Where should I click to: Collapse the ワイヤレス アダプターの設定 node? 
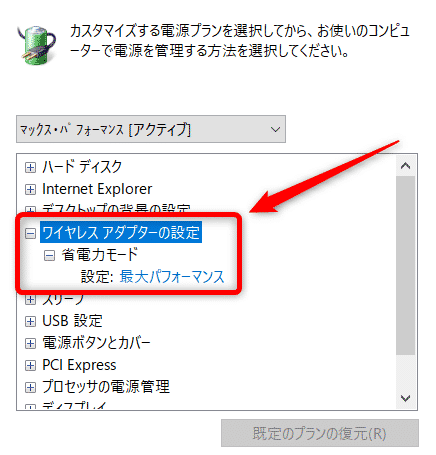click(30, 233)
